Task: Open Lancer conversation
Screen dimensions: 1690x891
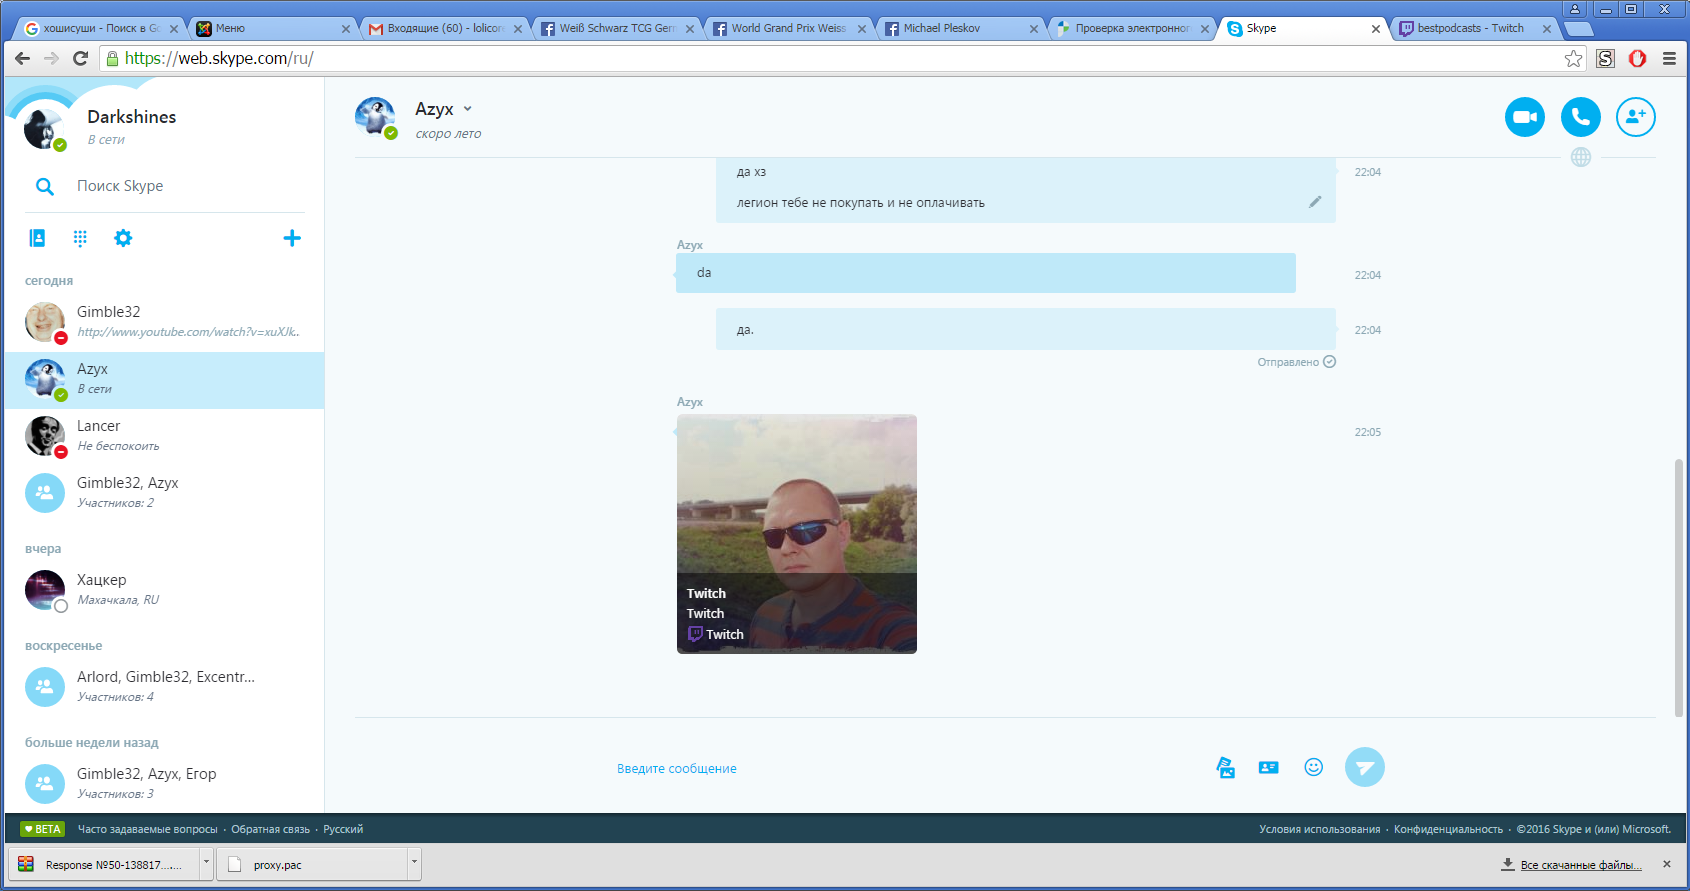Action: click(164, 436)
